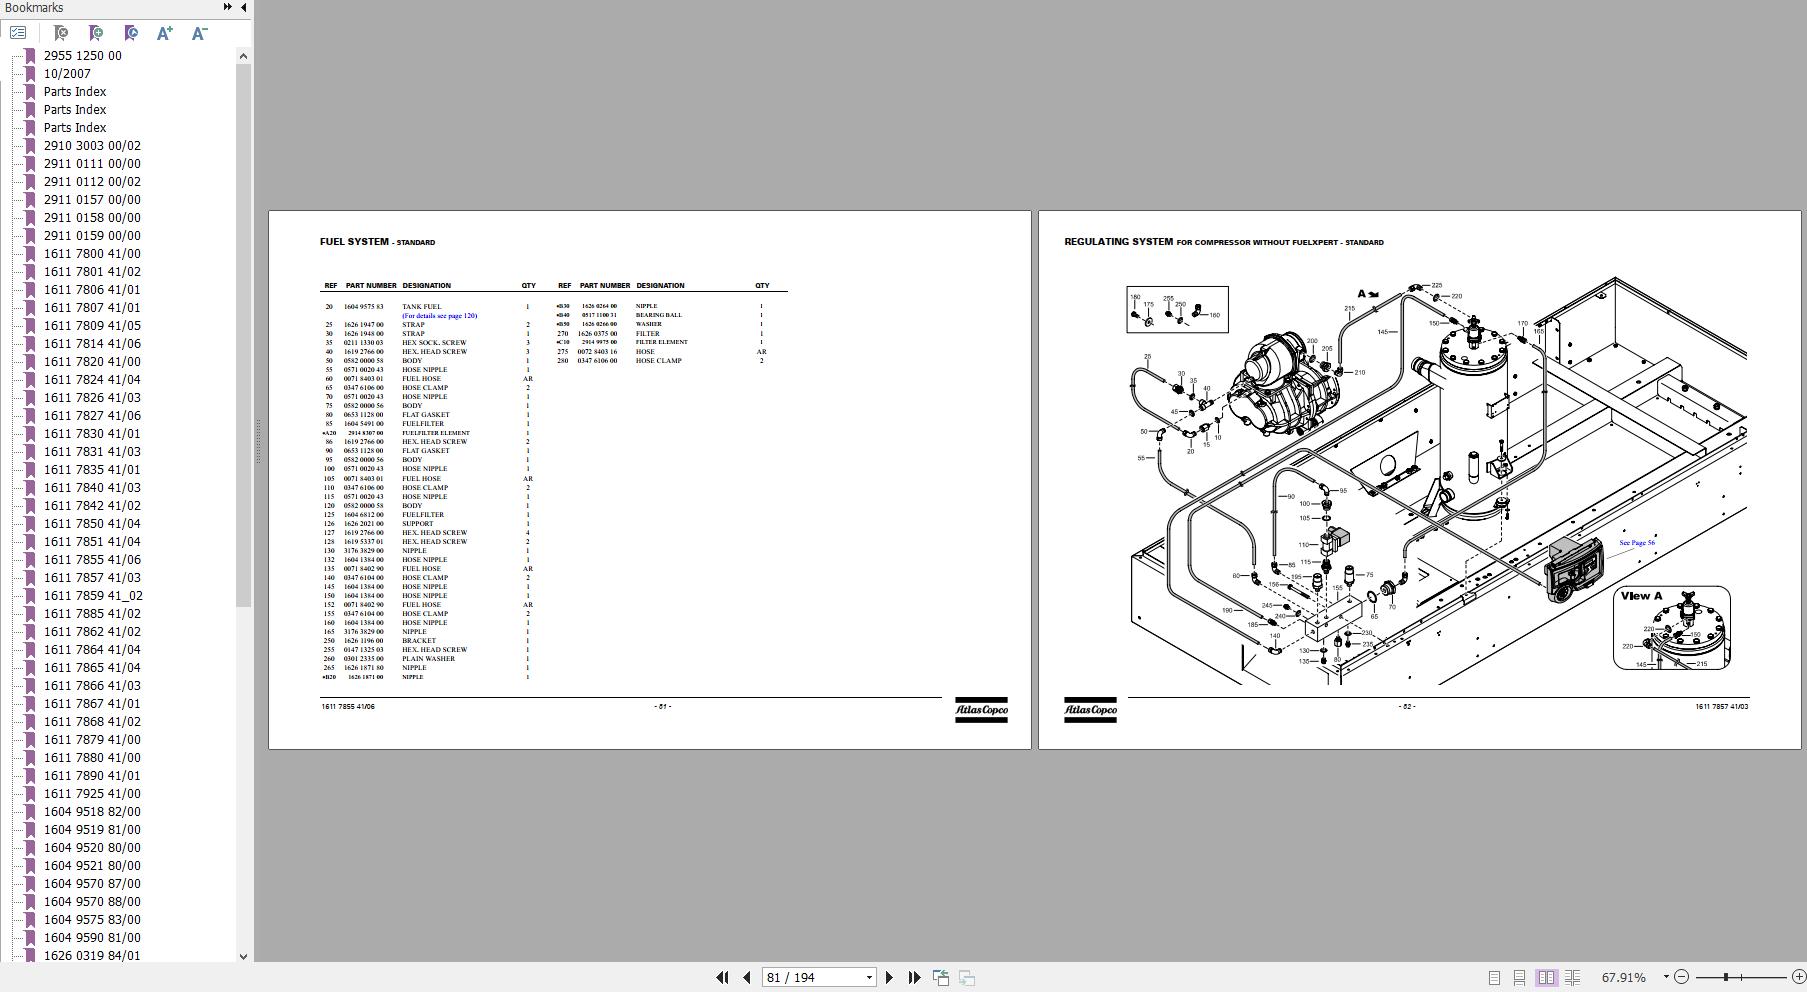Image resolution: width=1807 pixels, height=992 pixels.
Task: Open bookmark 1604 9518 82/00
Action: [92, 812]
